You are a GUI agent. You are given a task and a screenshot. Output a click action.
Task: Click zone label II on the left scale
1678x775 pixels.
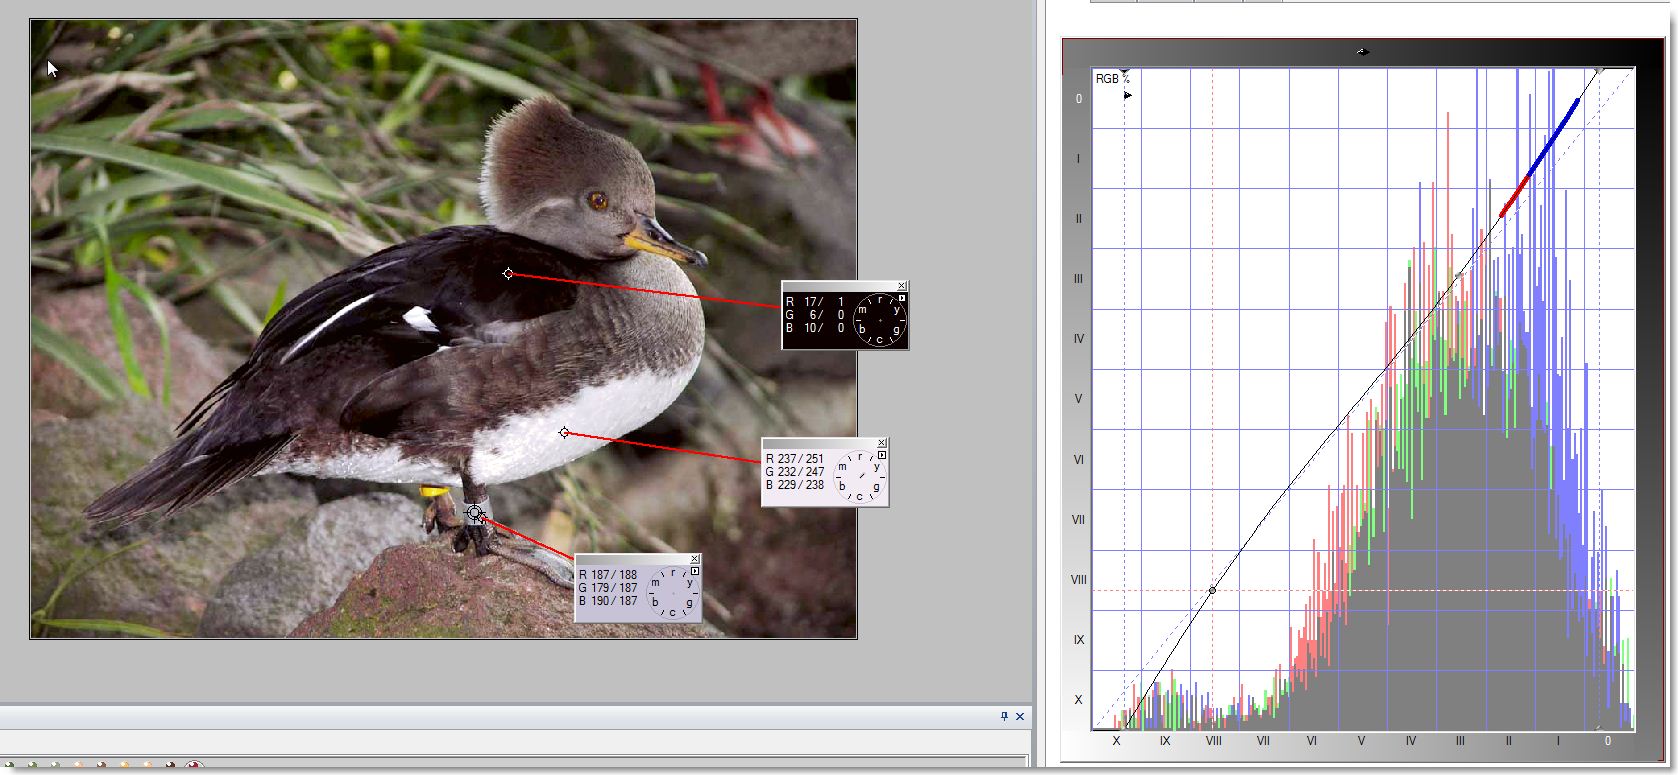click(x=1078, y=219)
